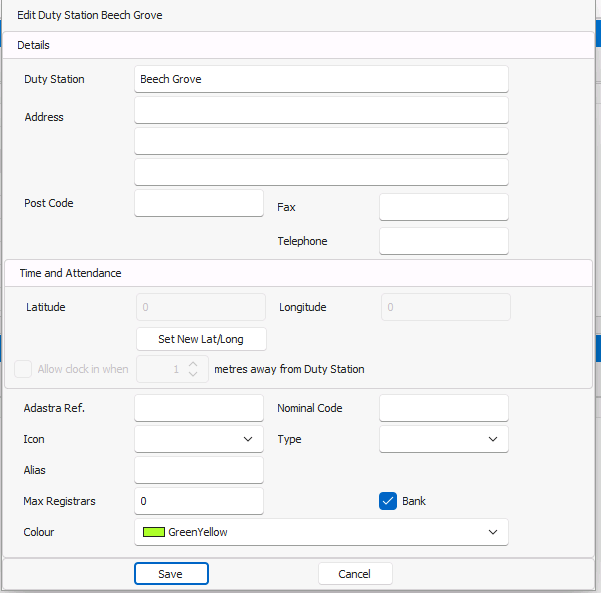This screenshot has height=593, width=601.
Task: Select the Post Code input field
Action: tap(198, 203)
